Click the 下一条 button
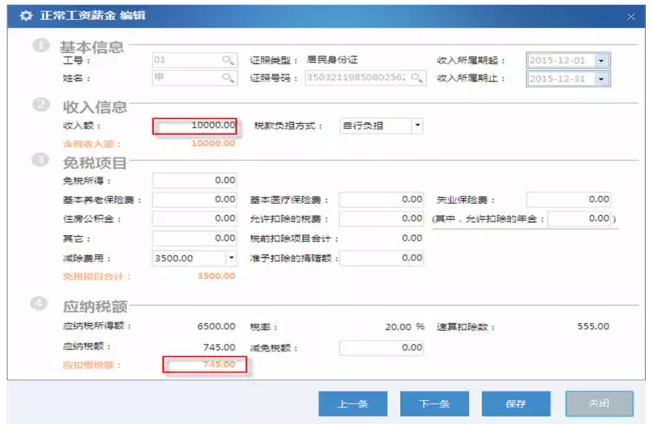This screenshot has height=429, width=652. tap(434, 403)
